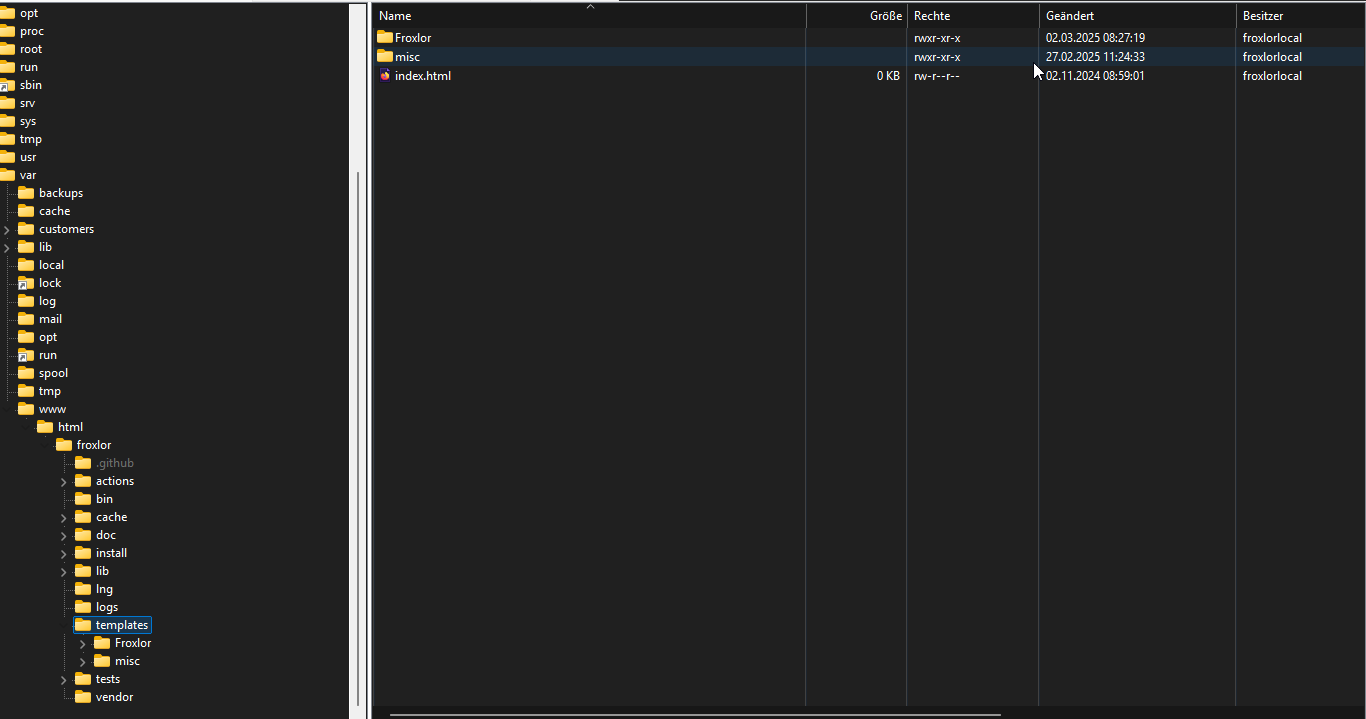The height and width of the screenshot is (719, 1366).
Task: Click the html folder icon
Action: point(45,427)
